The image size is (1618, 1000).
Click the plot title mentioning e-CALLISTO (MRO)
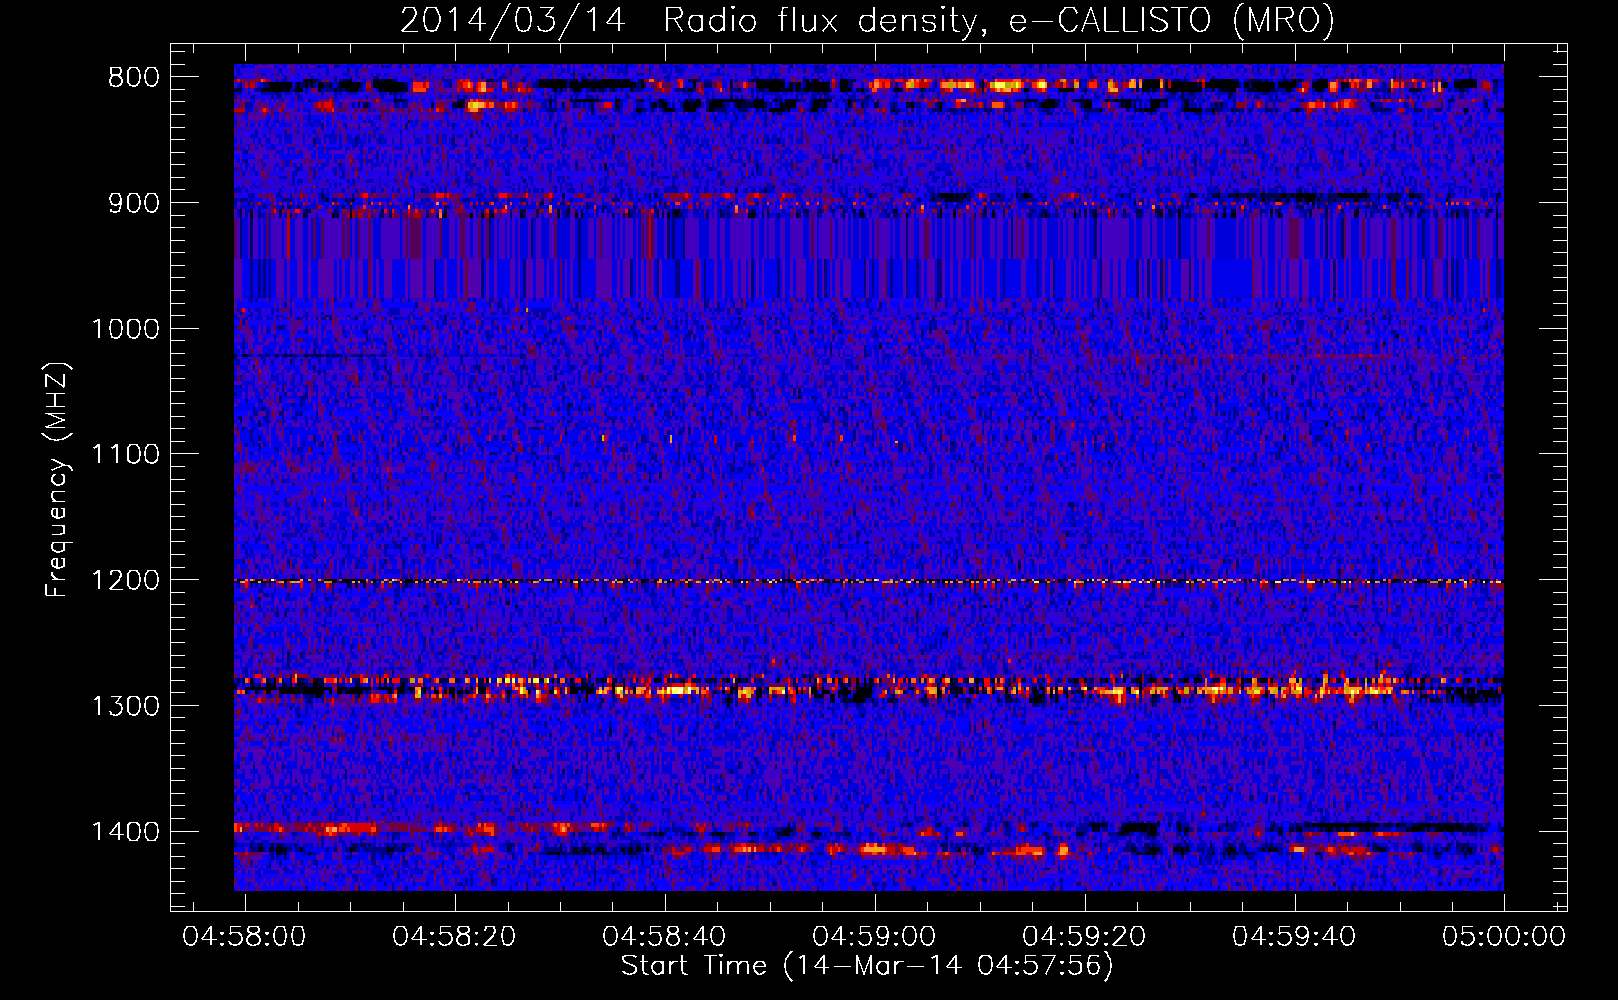(x=867, y=20)
